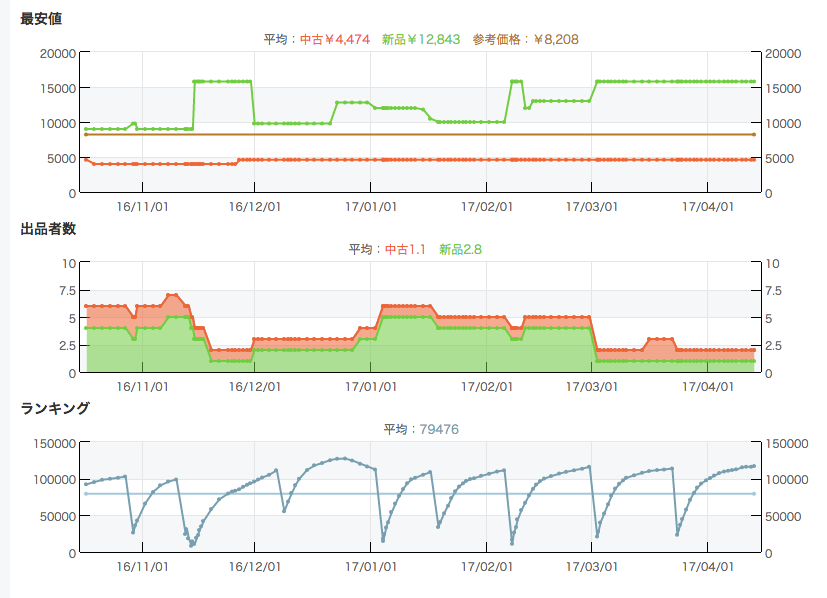Click 16/12/01 date label under seller chart
The height and width of the screenshot is (598, 827).
pyautogui.click(x=253, y=386)
